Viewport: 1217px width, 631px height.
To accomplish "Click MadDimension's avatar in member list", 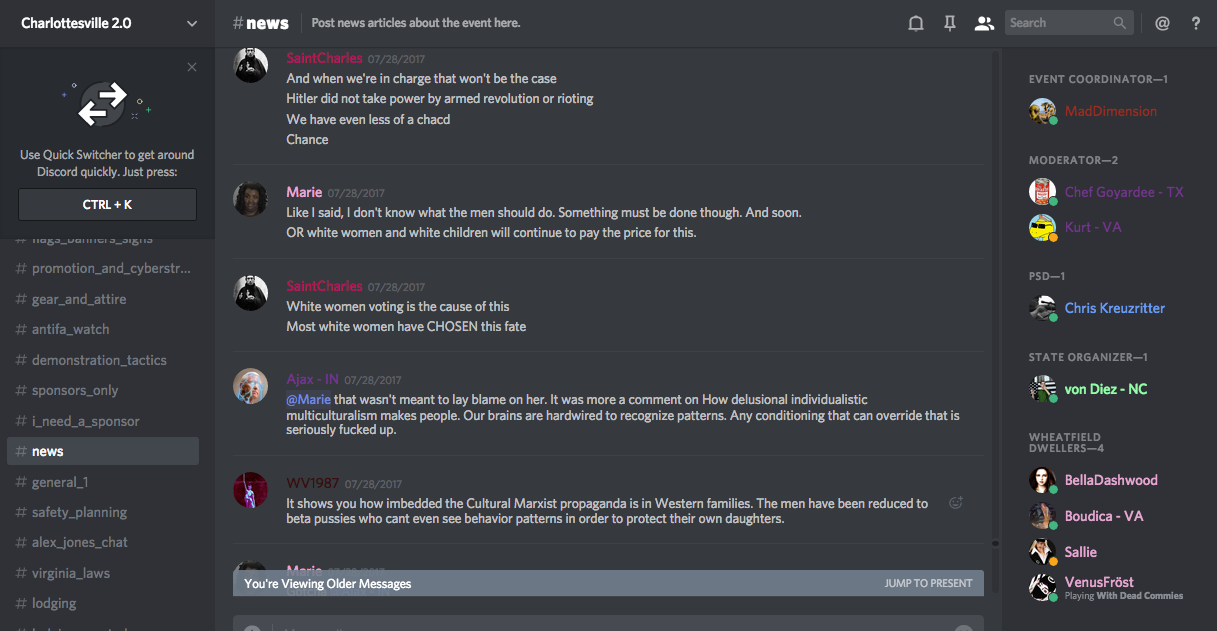I will [x=1042, y=111].
